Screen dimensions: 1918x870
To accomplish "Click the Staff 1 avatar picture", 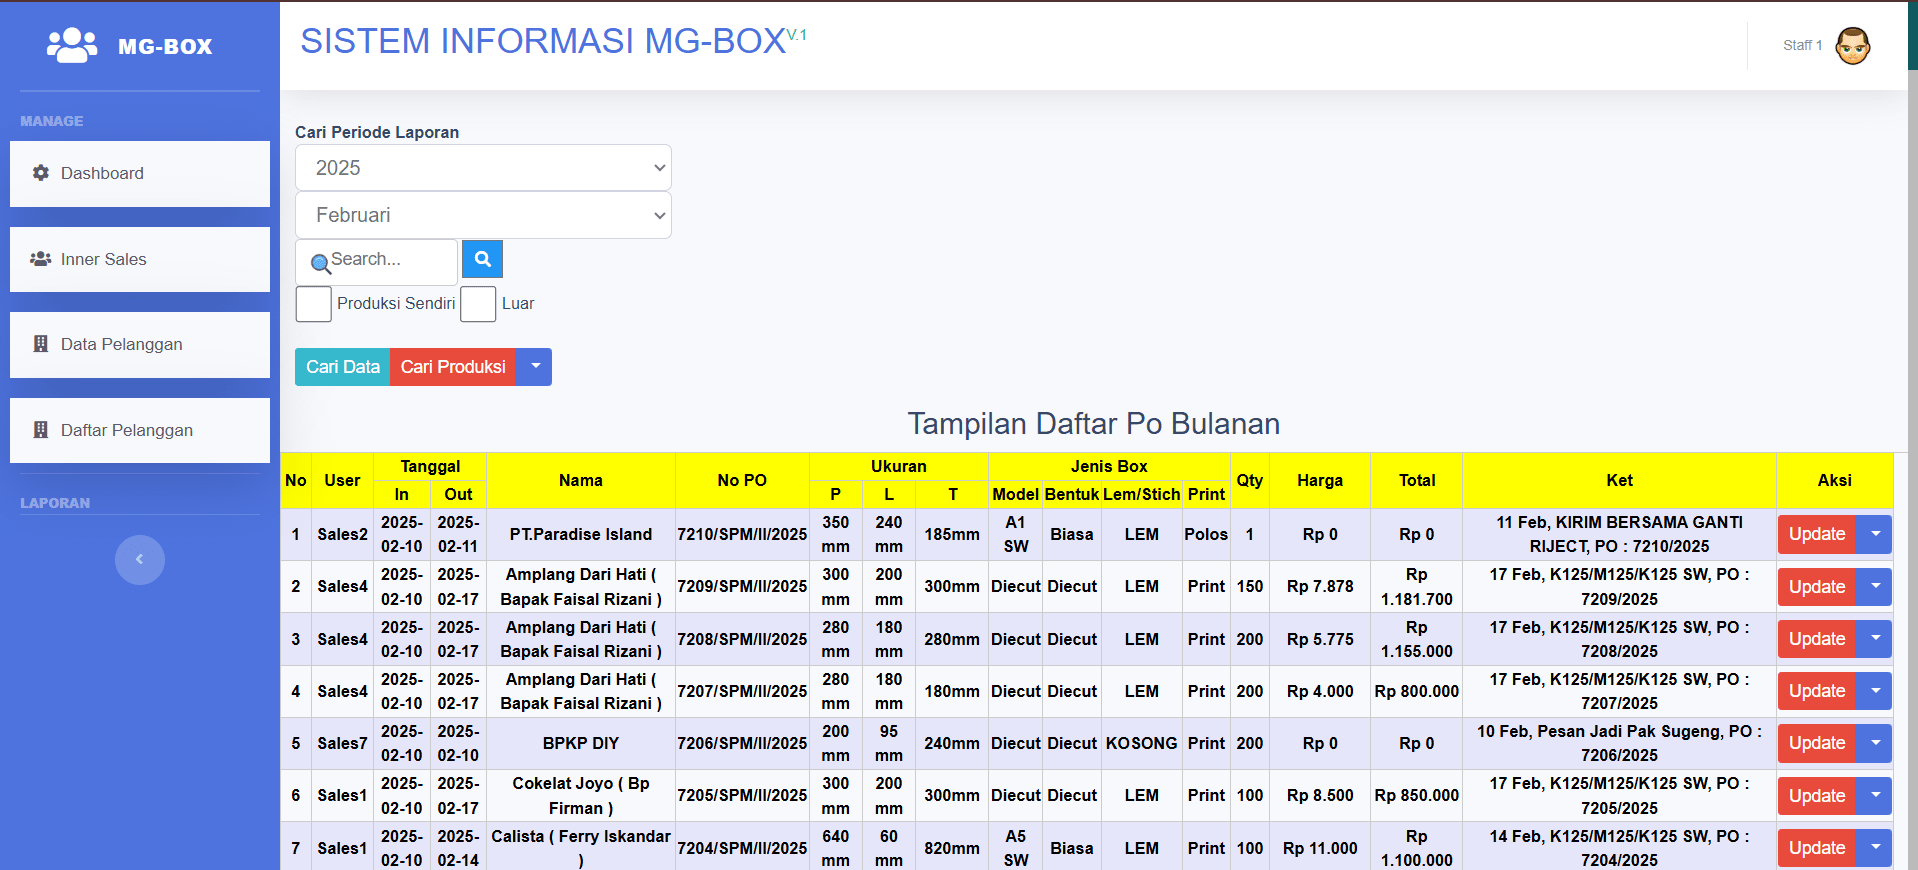I will [1852, 46].
